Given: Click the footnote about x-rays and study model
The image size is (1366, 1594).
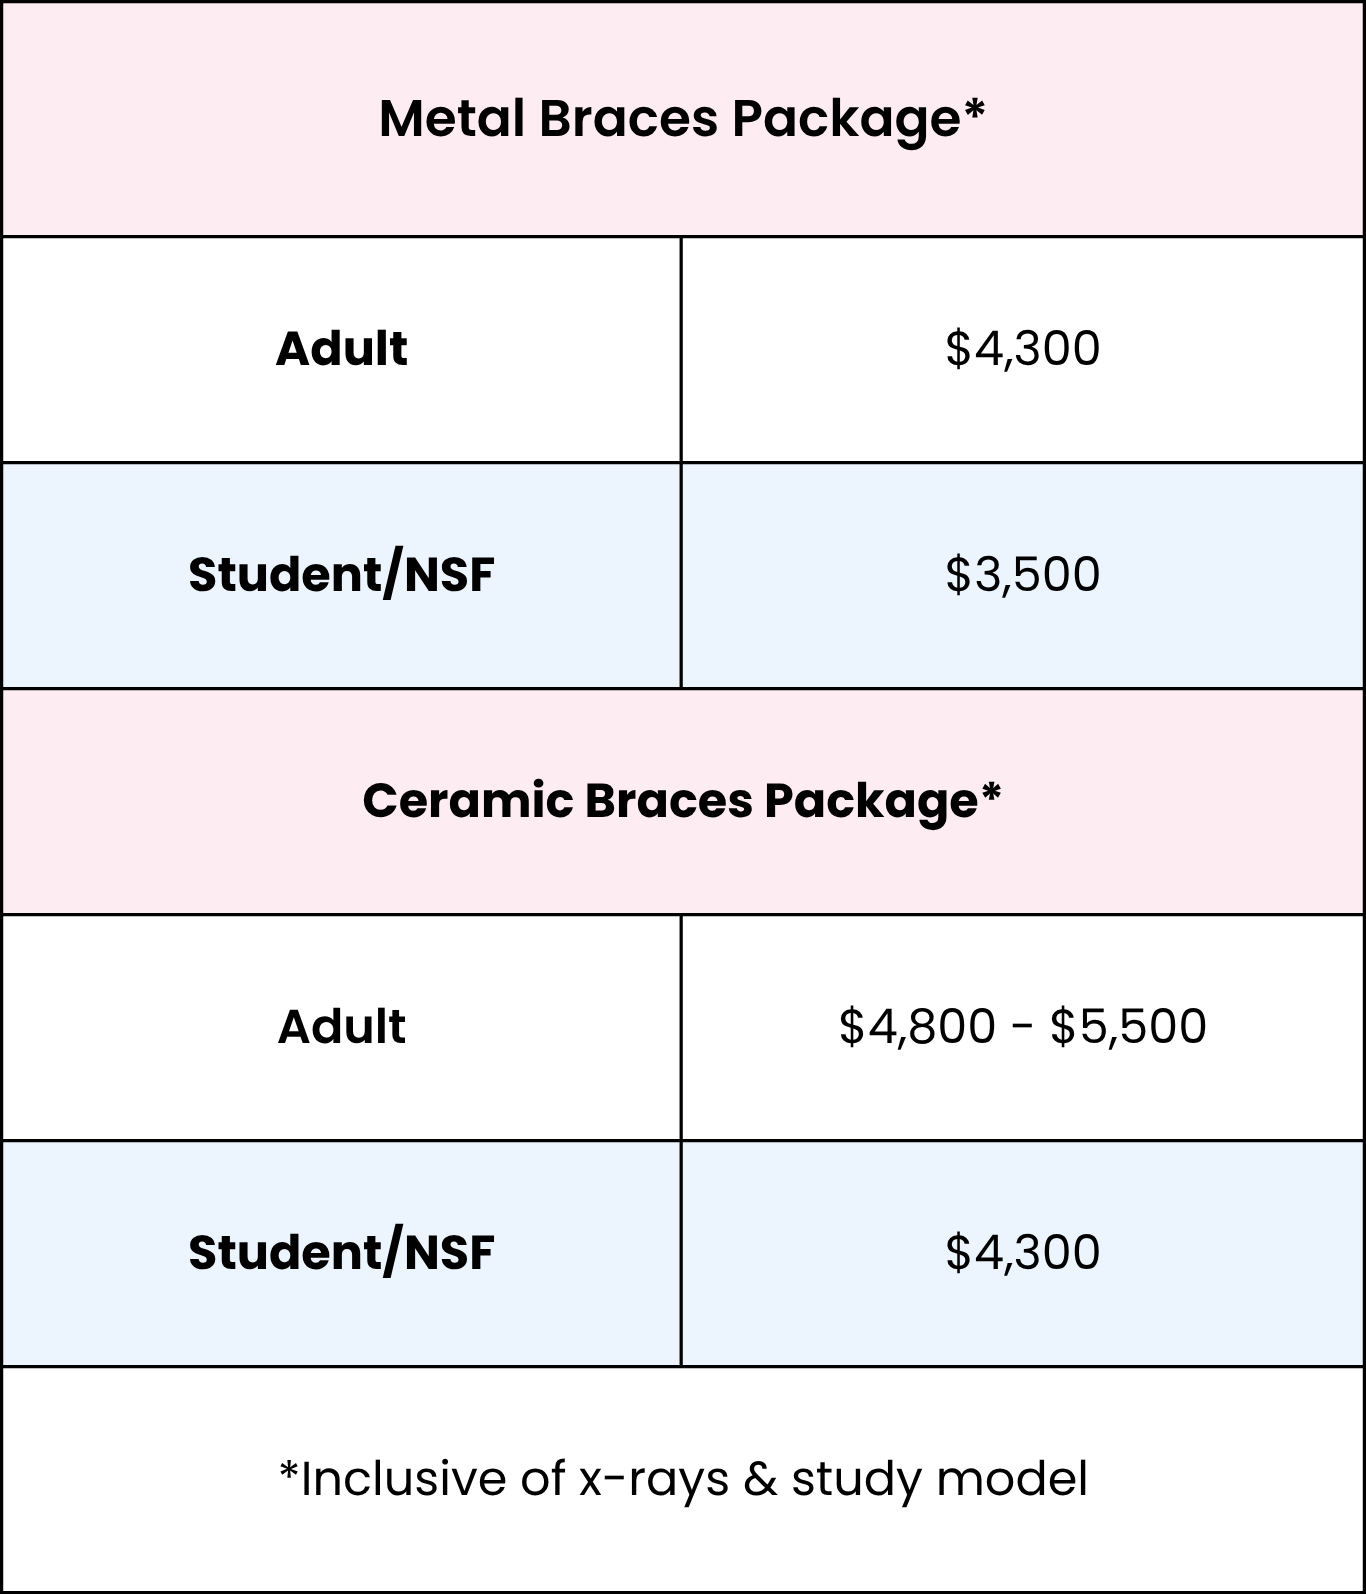Looking at the screenshot, I should pos(683,1479).
